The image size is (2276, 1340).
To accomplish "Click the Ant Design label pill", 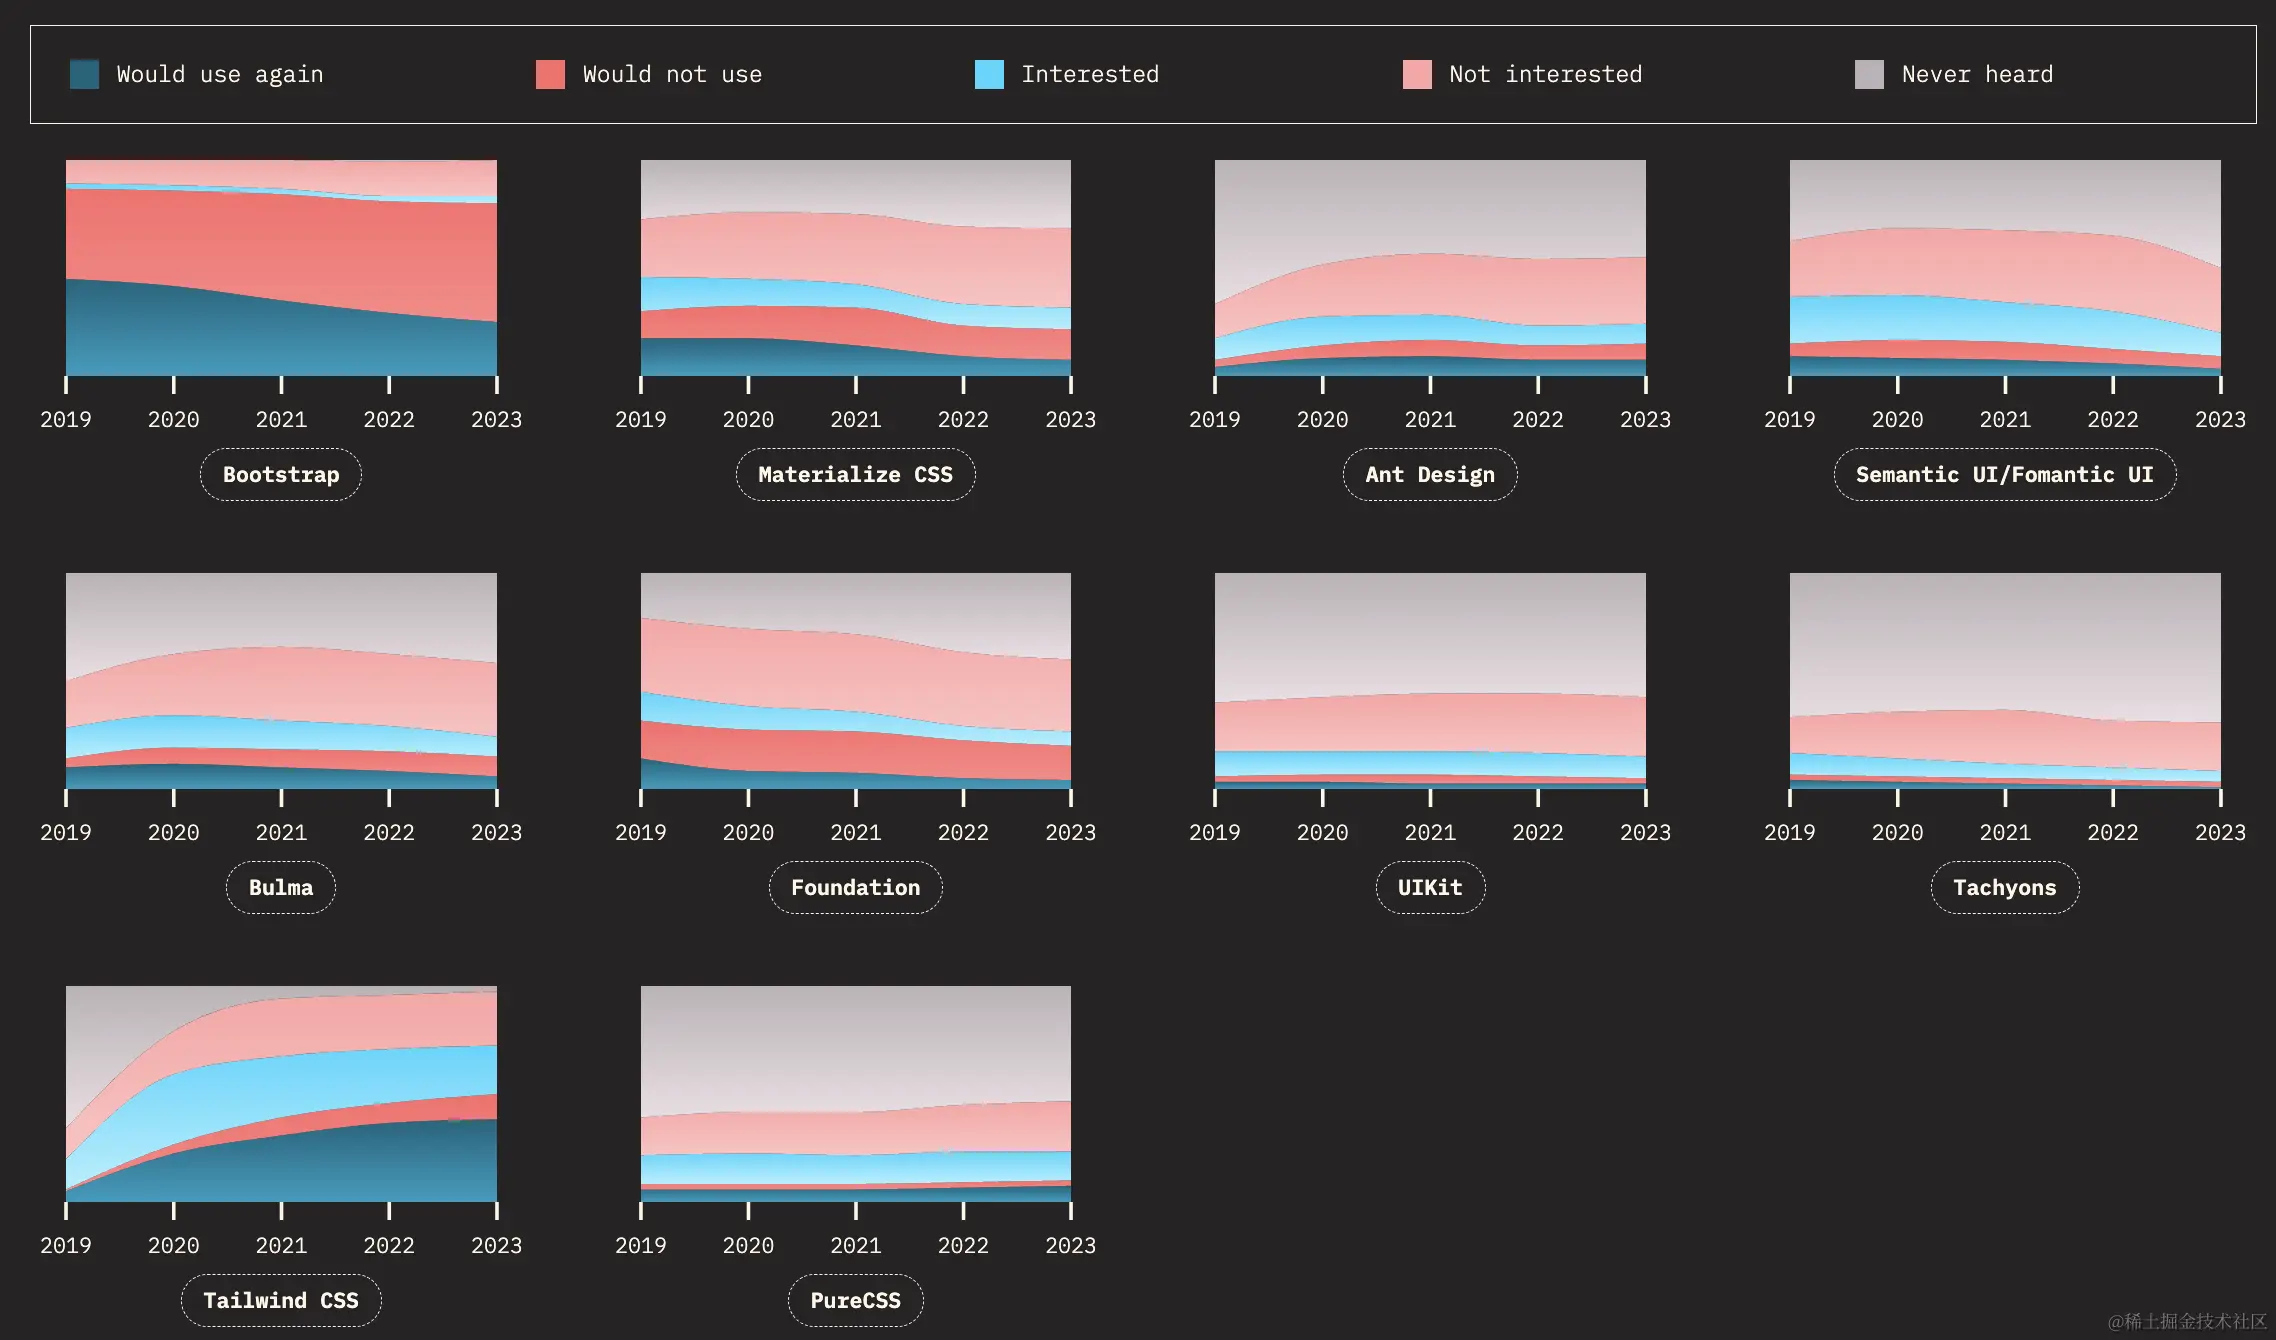I will (x=1429, y=475).
